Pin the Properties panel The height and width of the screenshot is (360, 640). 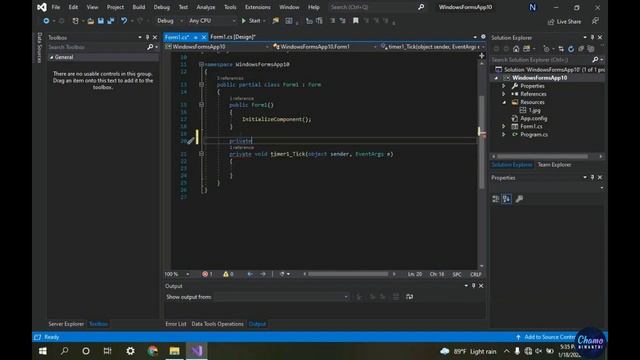592,178
